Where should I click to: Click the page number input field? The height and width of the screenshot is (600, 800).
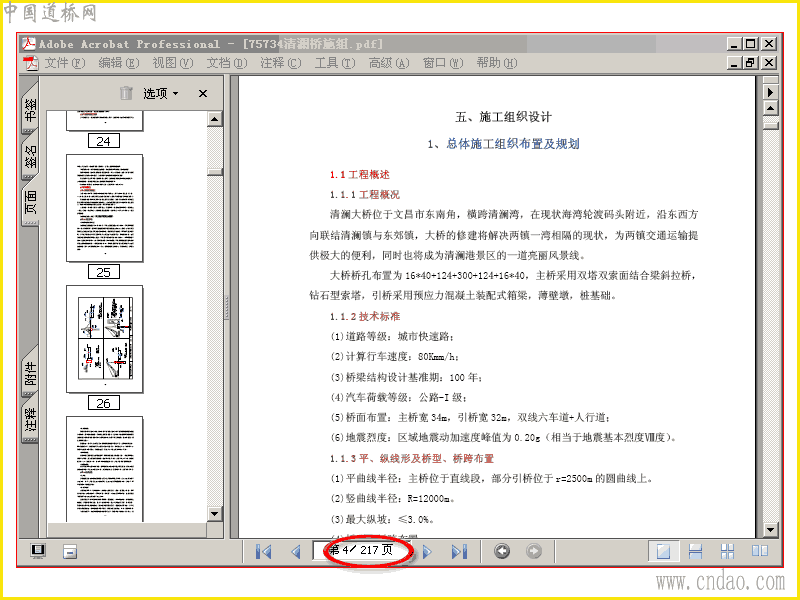pyautogui.click(x=363, y=551)
